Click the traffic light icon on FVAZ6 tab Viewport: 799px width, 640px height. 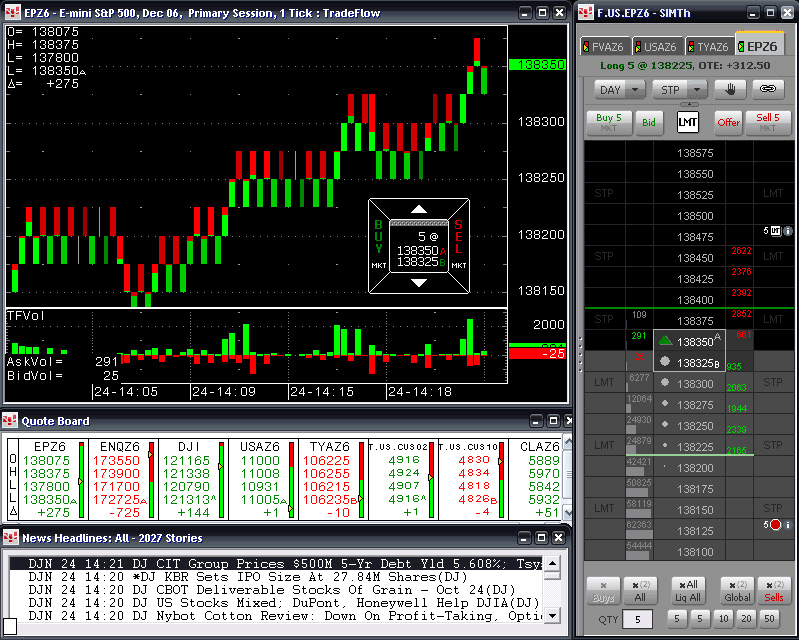click(x=586, y=47)
